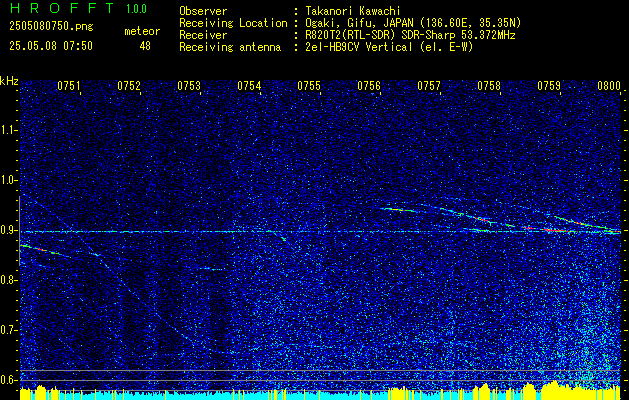Image resolution: width=629 pixels, height=400 pixels.
Task: Click the Receiving Location Ogaki, Gifu, JAPAN value
Action: 413,23
